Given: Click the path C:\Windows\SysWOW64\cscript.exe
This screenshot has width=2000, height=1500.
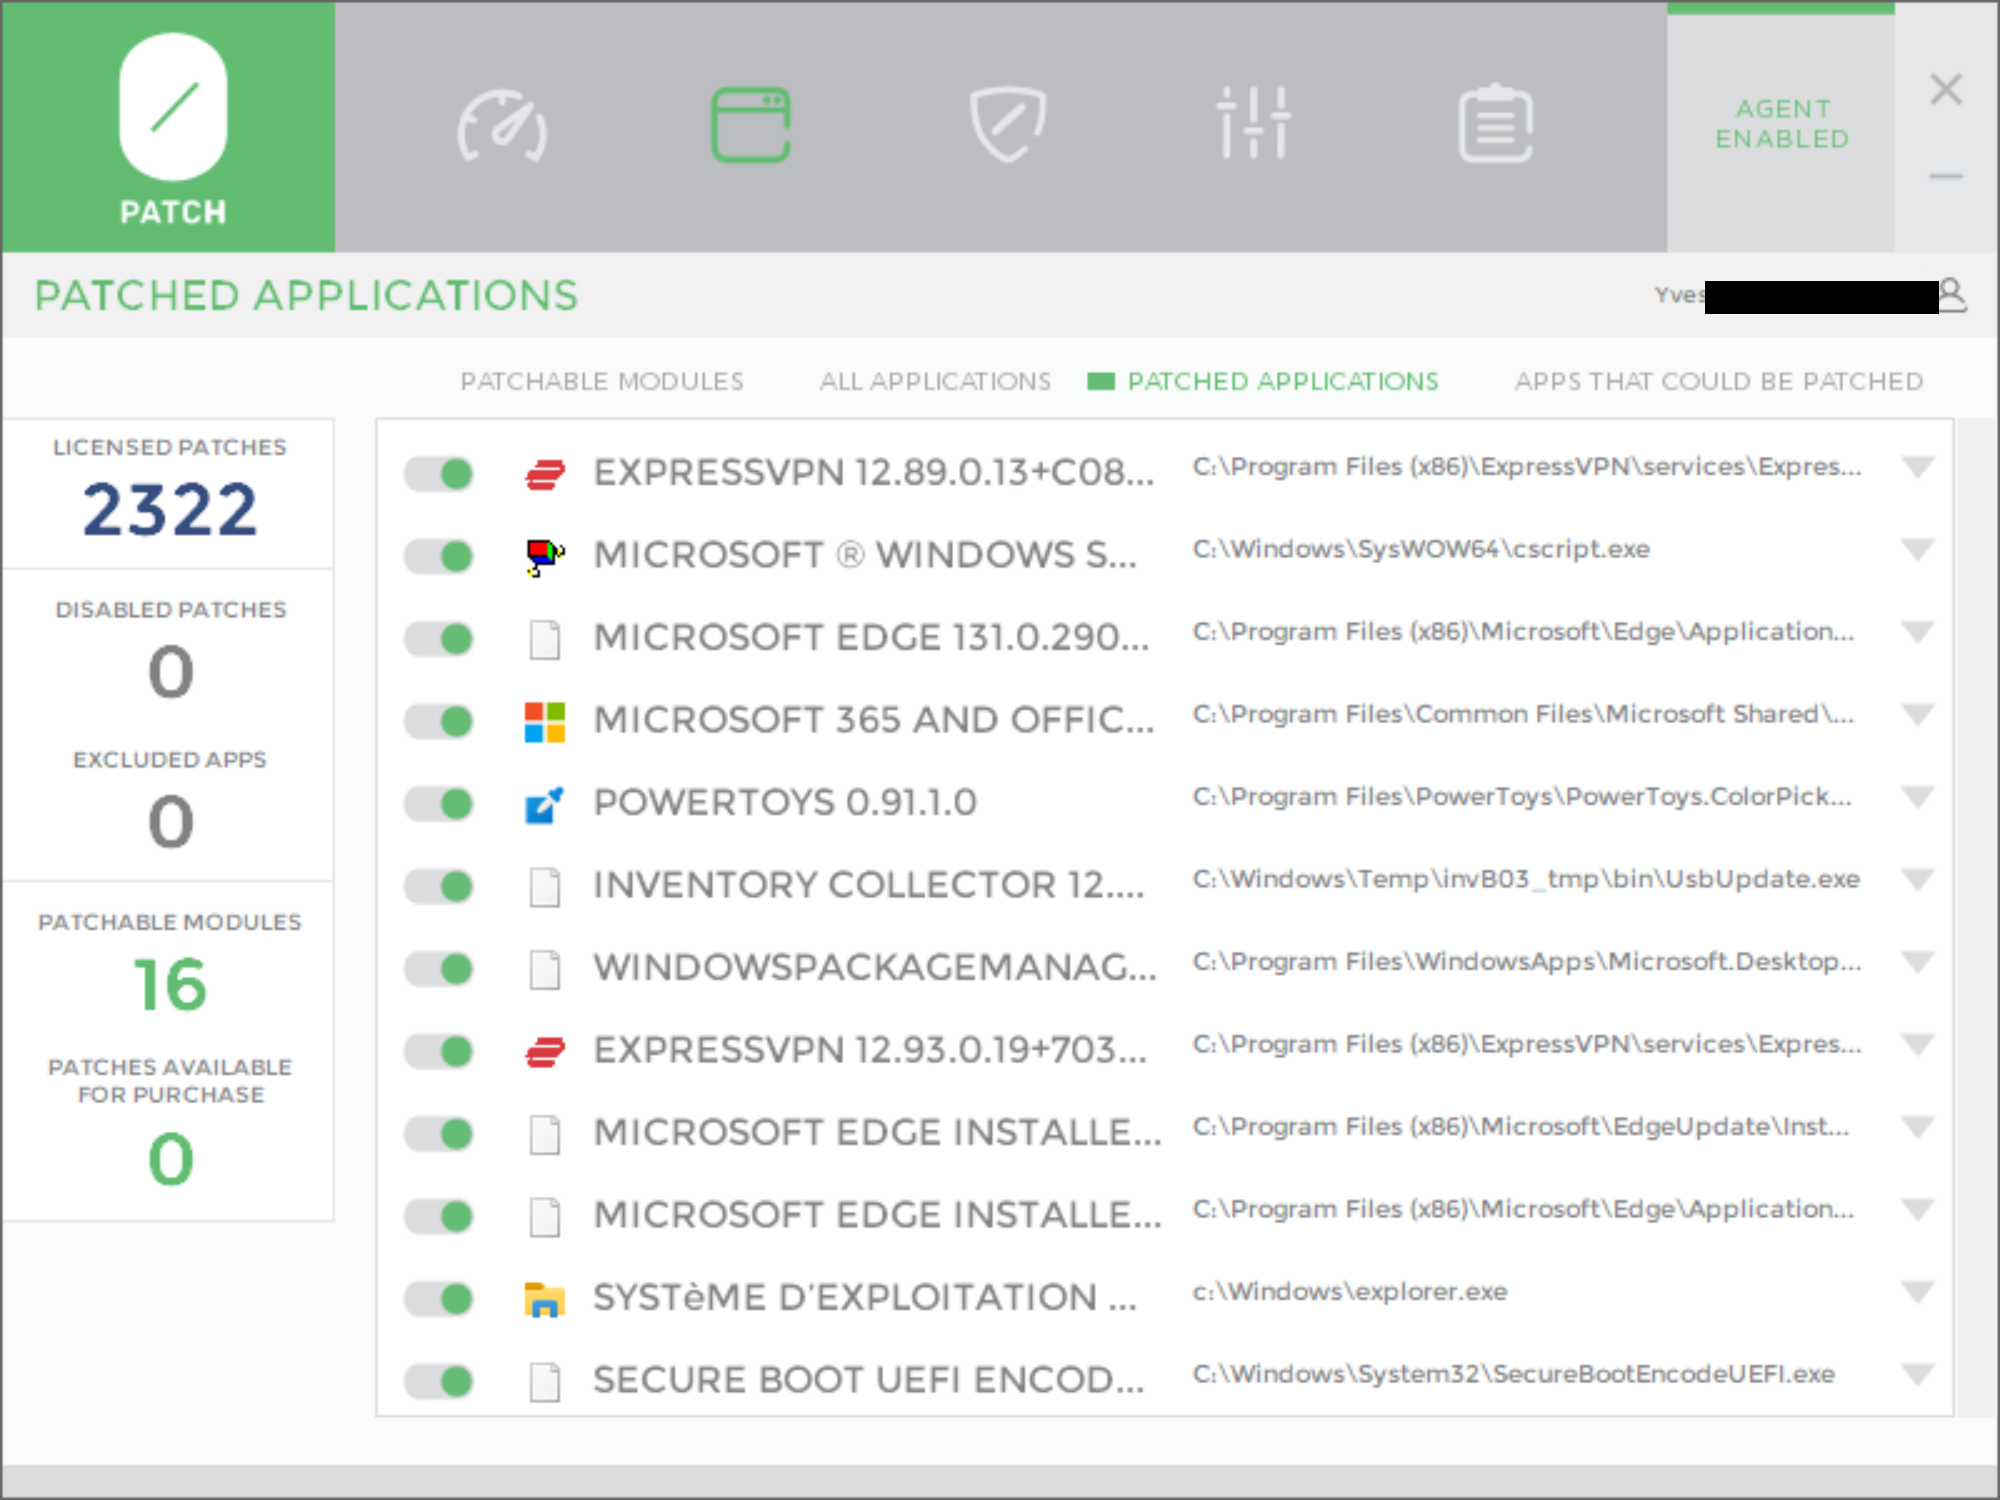Looking at the screenshot, I should click(1421, 549).
